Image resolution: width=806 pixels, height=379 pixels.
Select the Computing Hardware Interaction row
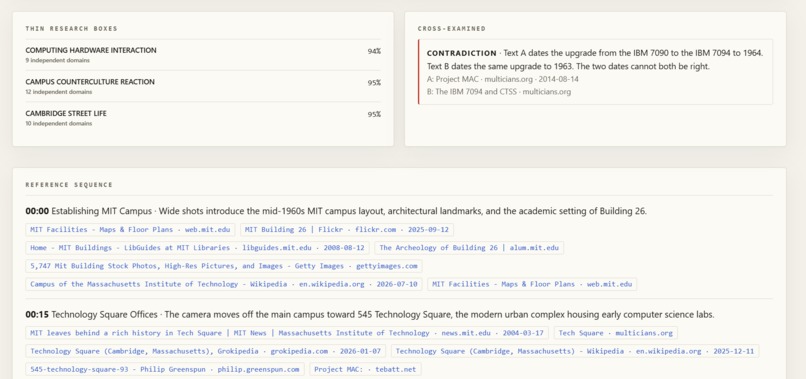pyautogui.click(x=203, y=55)
